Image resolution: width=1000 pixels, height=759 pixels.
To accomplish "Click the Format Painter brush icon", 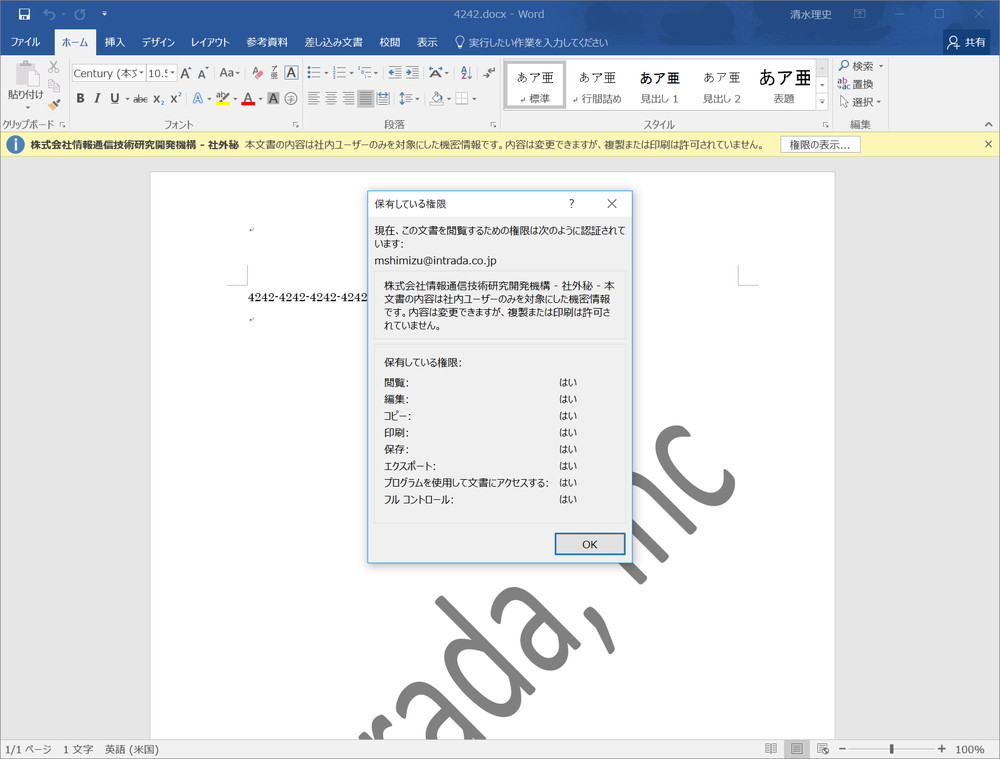I will point(54,105).
